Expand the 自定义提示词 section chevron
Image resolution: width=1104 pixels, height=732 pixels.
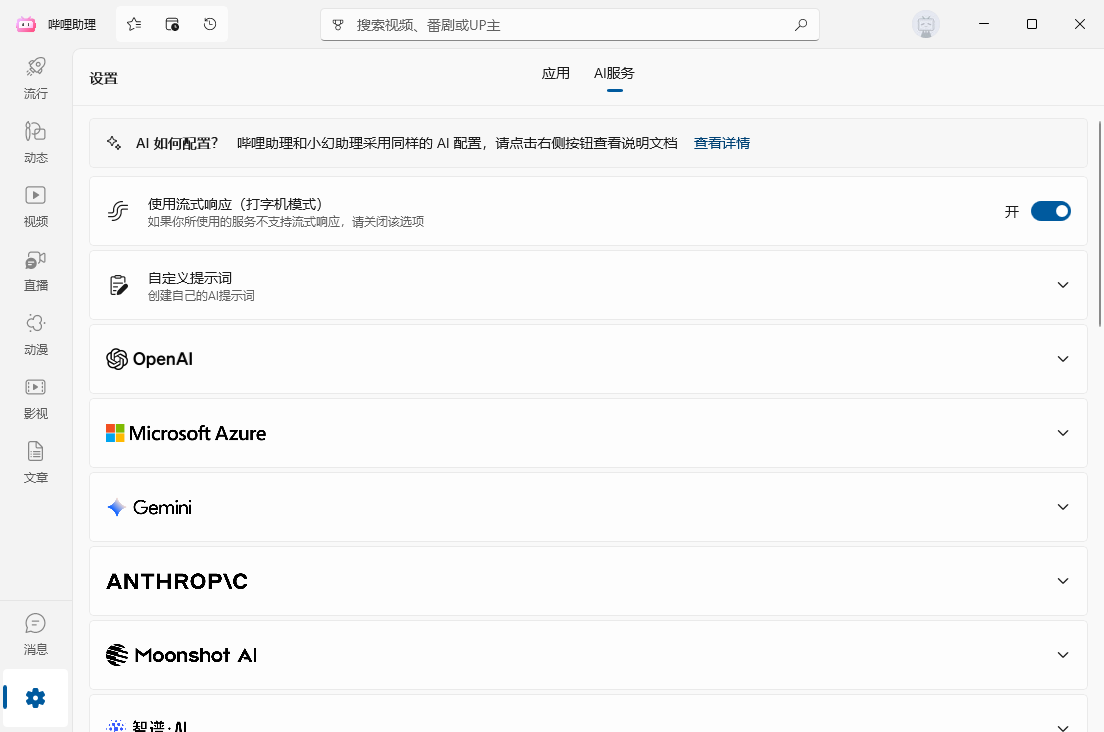pyautogui.click(x=1063, y=285)
